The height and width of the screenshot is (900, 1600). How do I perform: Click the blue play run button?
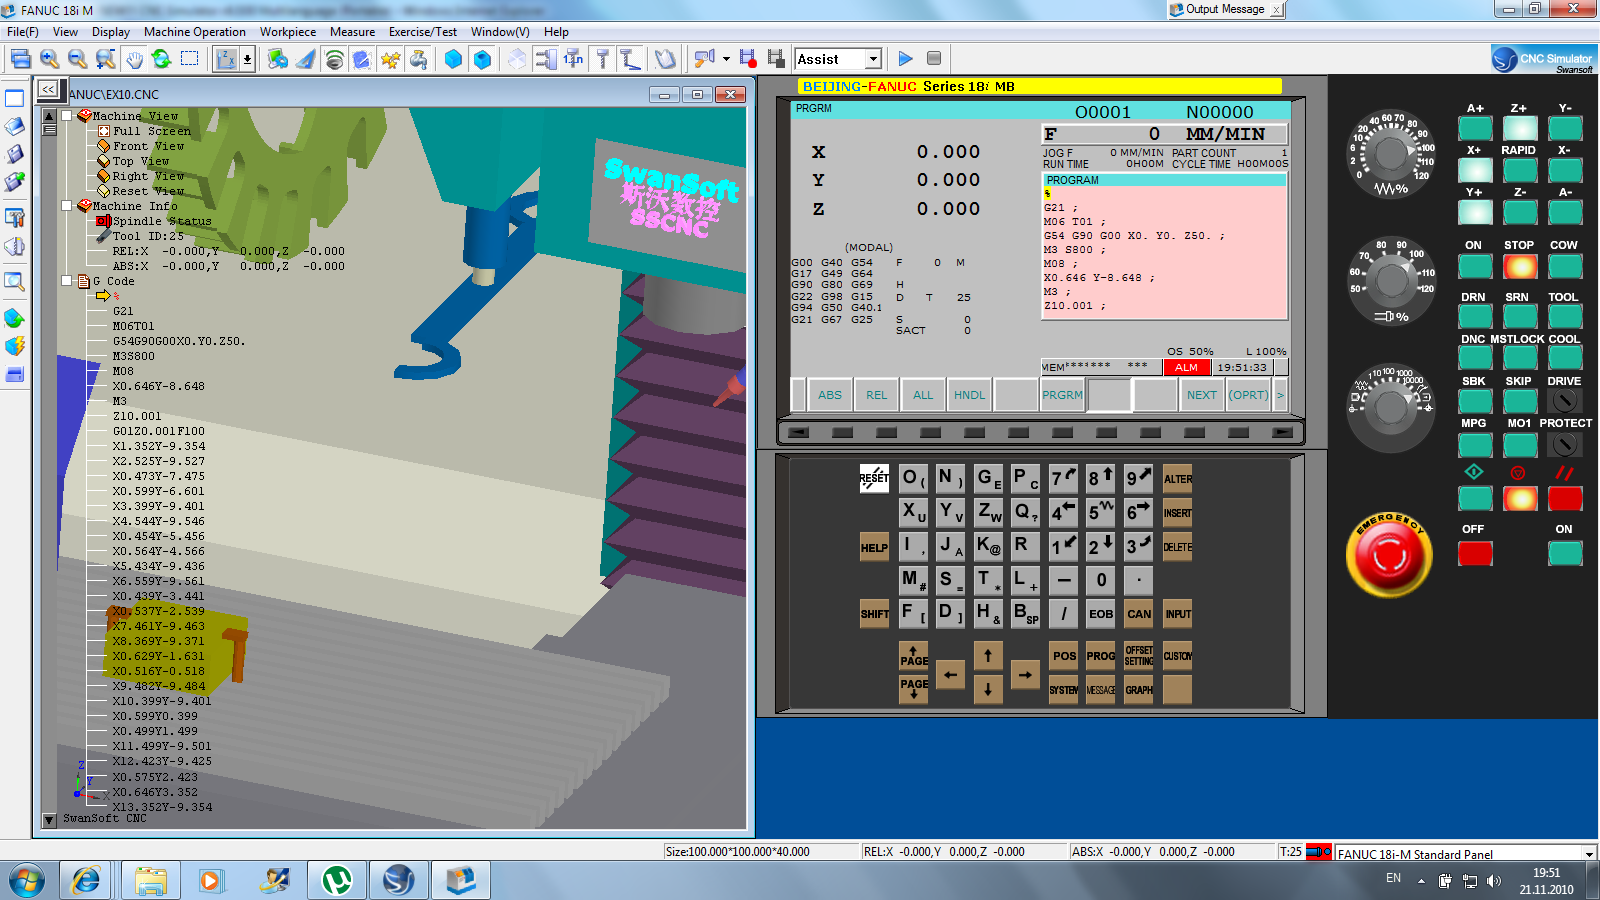point(905,59)
